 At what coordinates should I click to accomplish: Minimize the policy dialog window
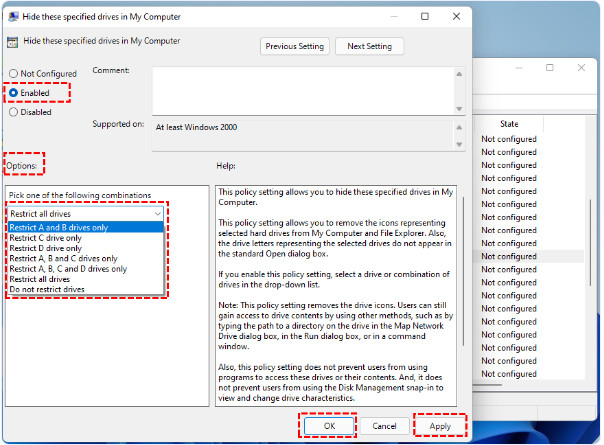click(x=394, y=16)
